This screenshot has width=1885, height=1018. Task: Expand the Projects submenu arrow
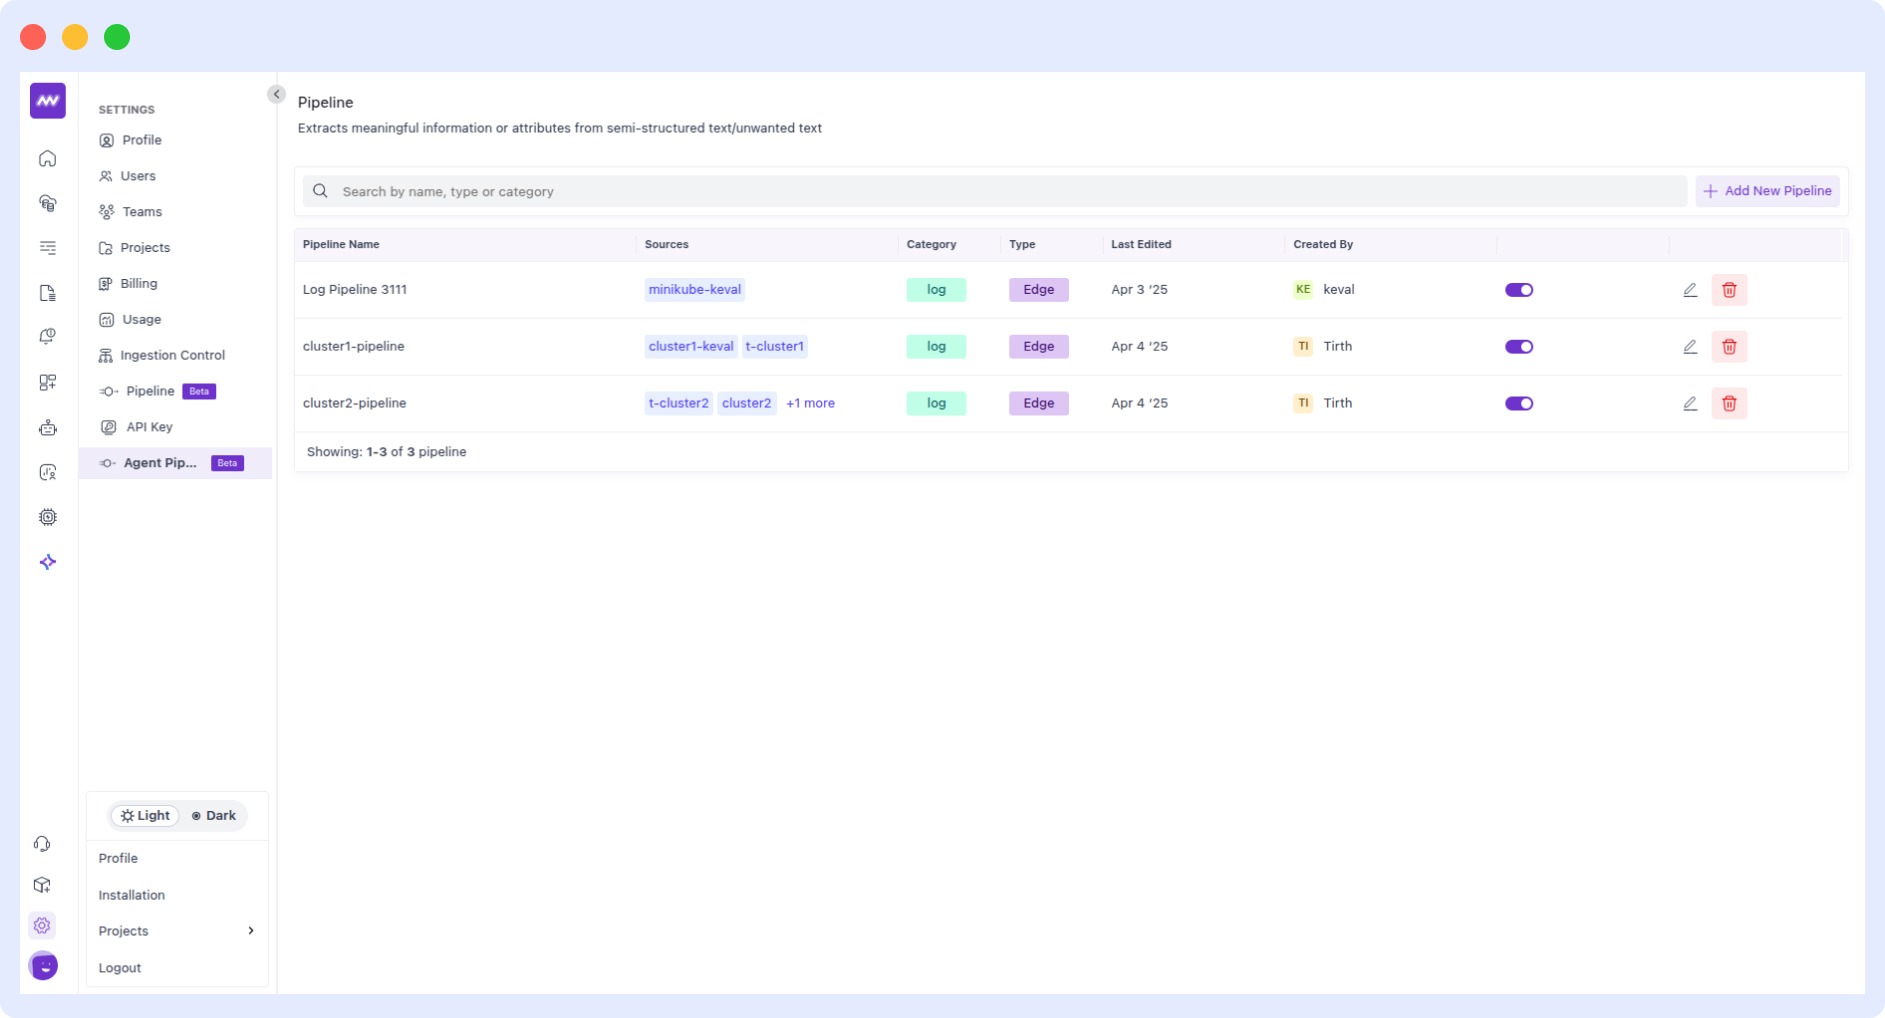click(x=250, y=931)
